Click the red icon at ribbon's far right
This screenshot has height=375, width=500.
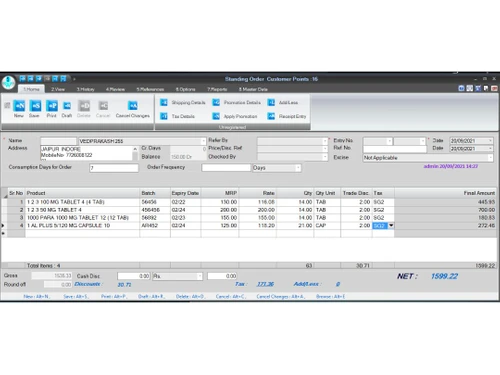tap(494, 88)
